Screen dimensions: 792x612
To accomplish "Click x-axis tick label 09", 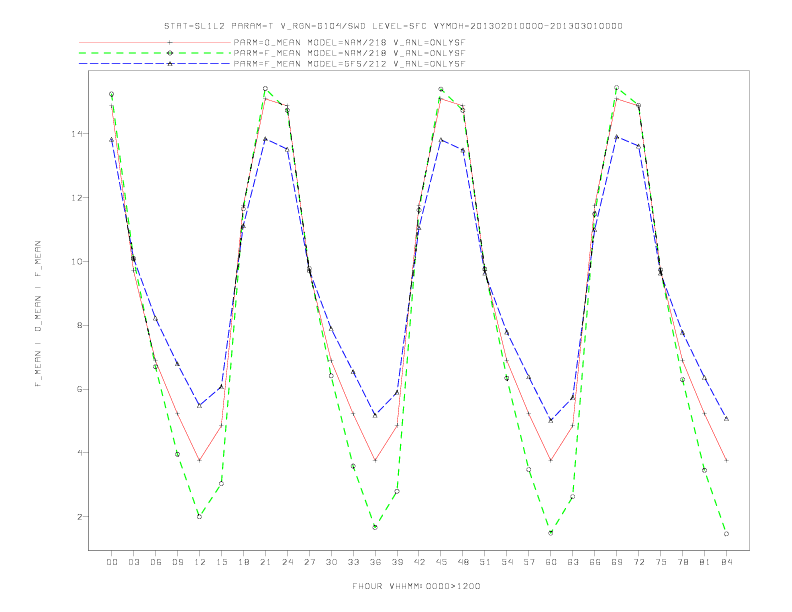I will coord(177,562).
